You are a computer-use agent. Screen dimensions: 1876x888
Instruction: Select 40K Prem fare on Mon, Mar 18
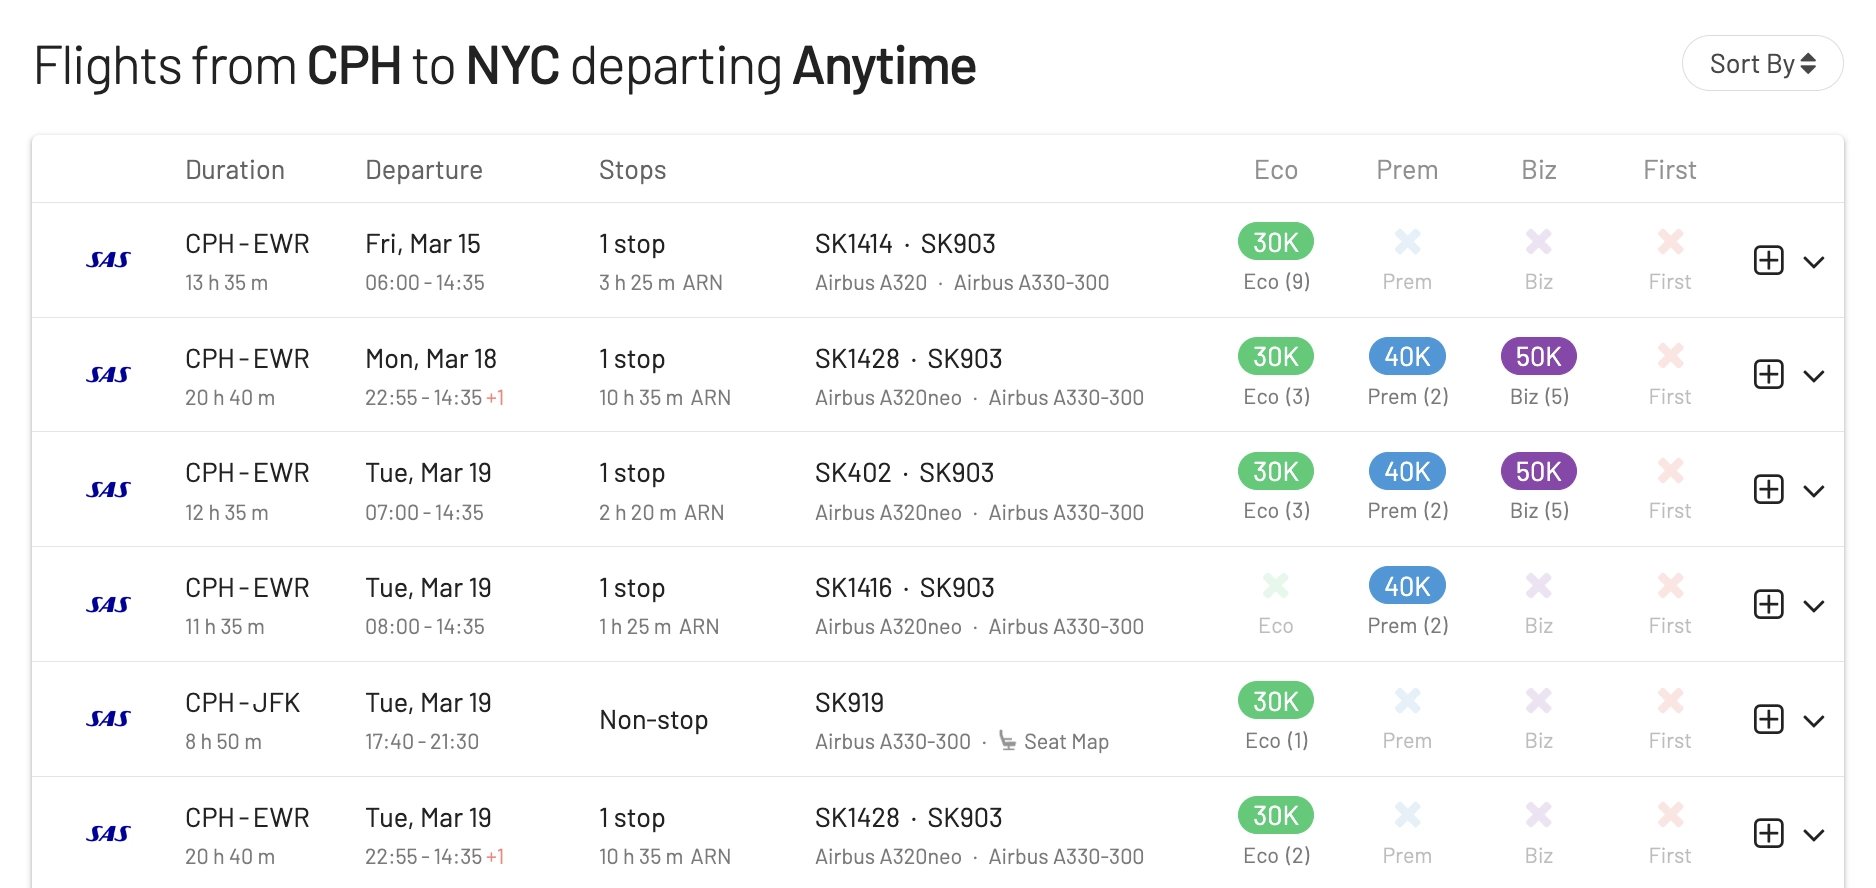1407,356
